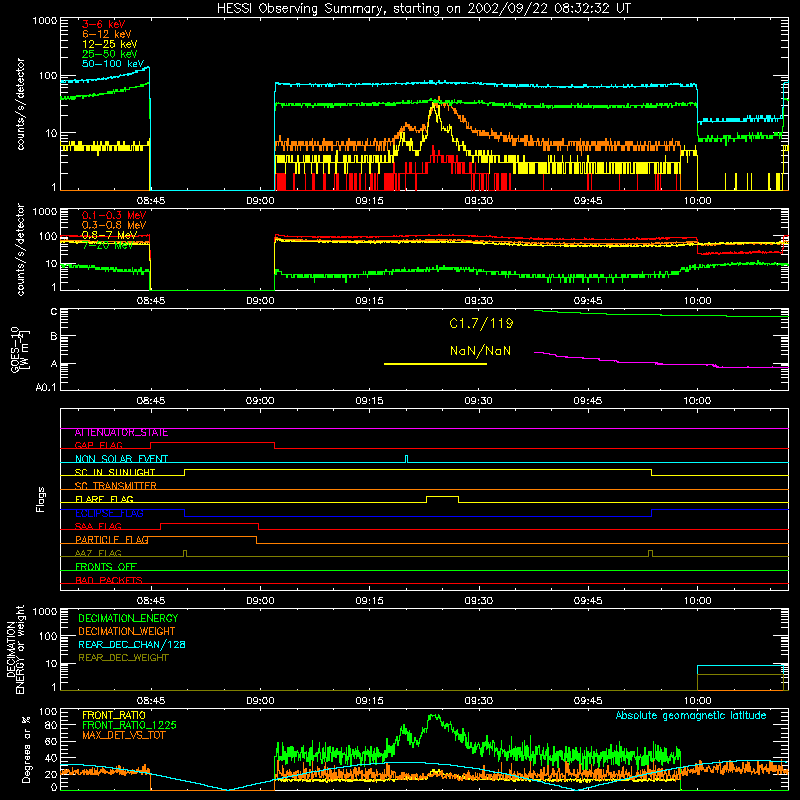Click the "FRONT_RATIO" yellow legend label
The height and width of the screenshot is (800, 800).
(x=114, y=715)
